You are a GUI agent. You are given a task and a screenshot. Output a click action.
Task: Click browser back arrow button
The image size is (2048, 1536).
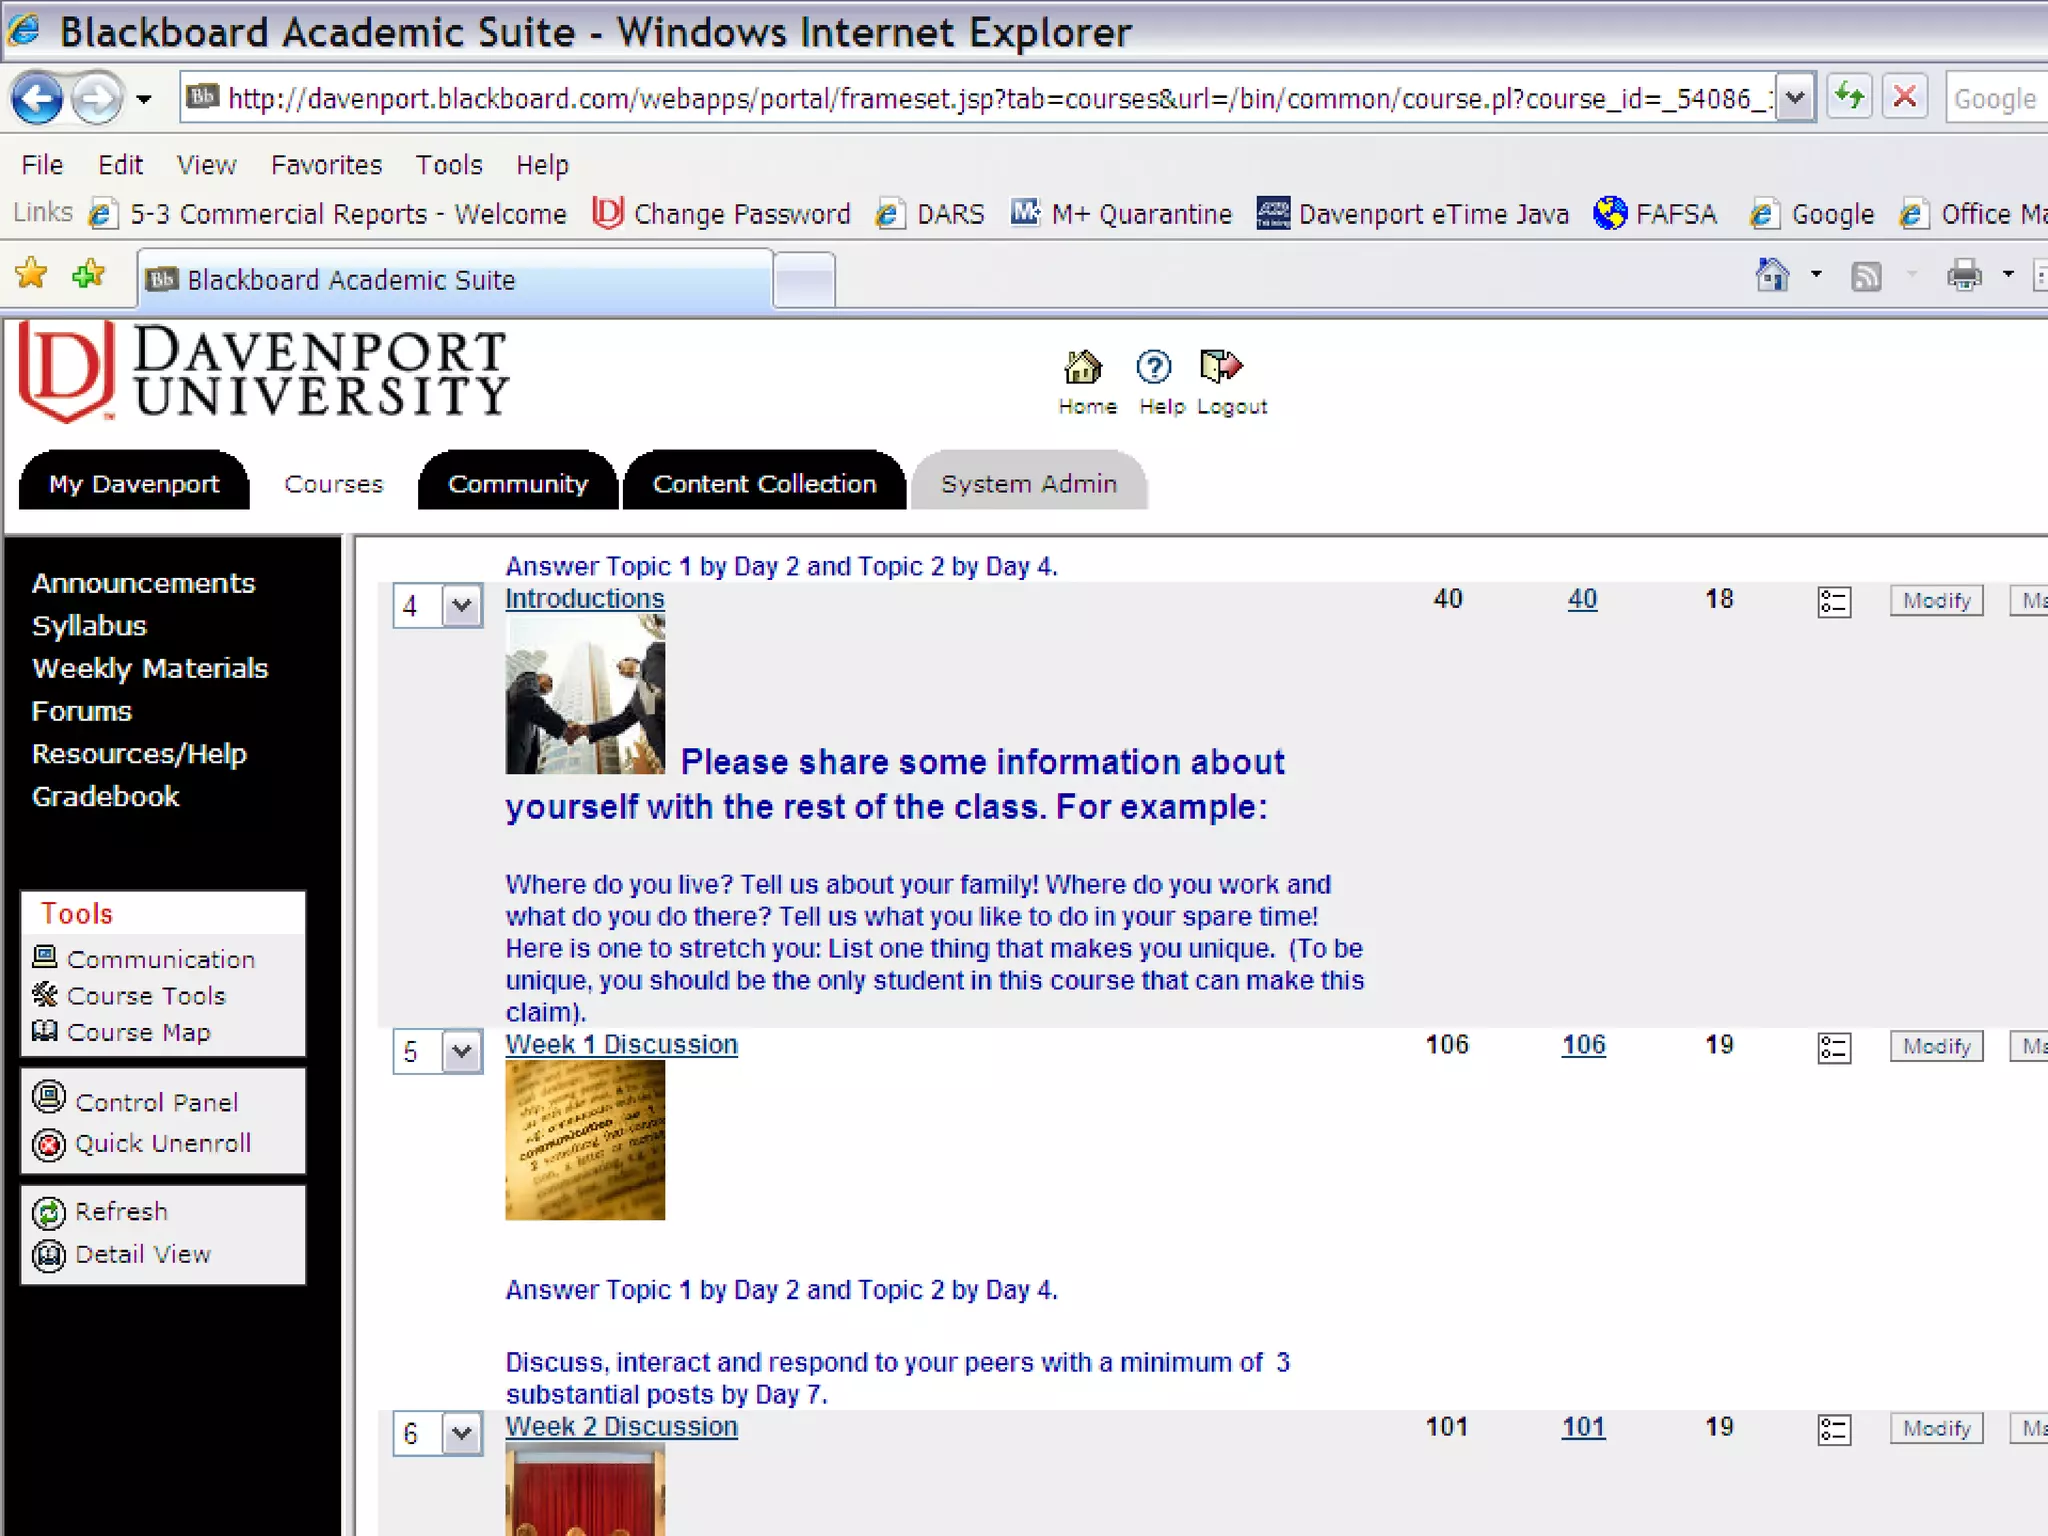point(38,99)
